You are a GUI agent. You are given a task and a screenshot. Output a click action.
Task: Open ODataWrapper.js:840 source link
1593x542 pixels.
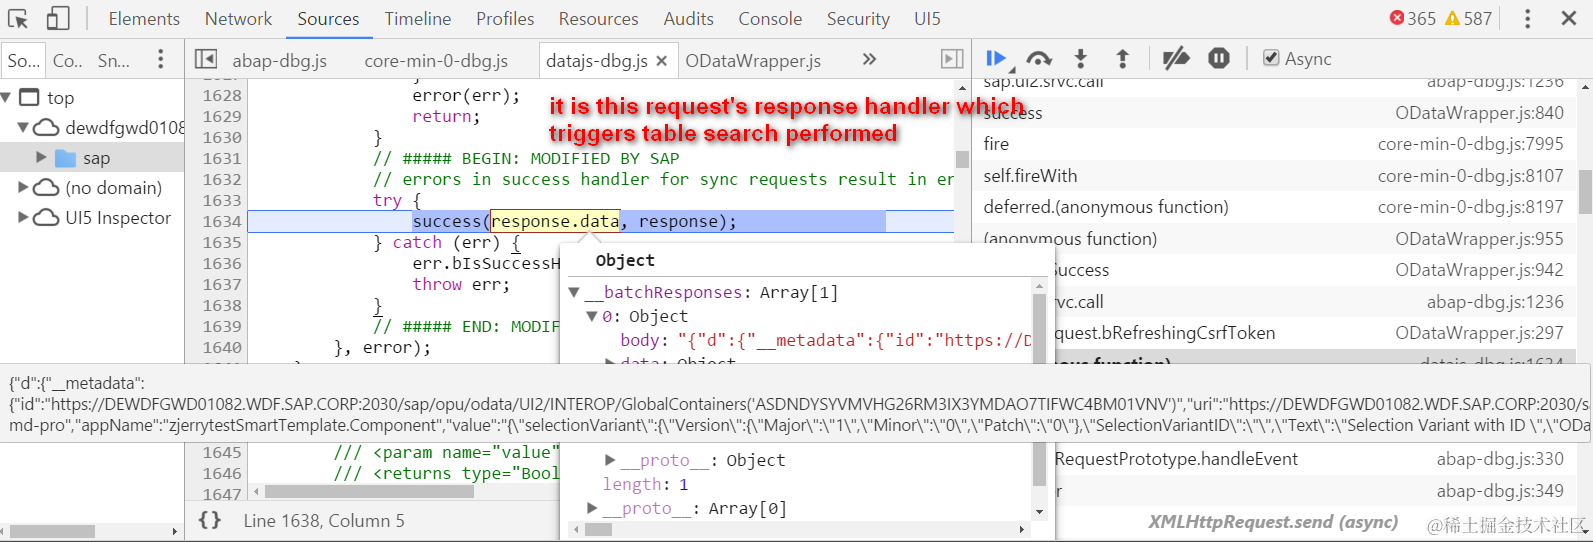pos(1479,113)
